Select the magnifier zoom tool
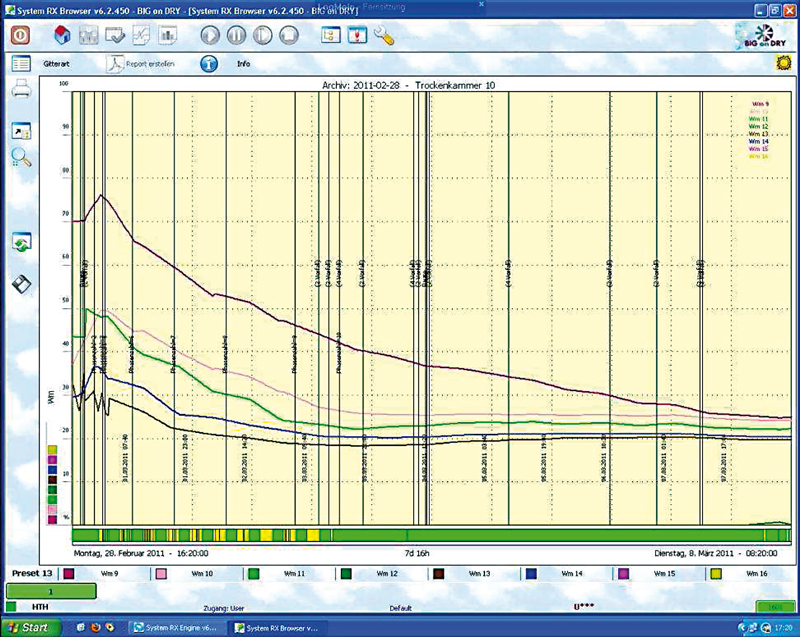 tap(21, 158)
